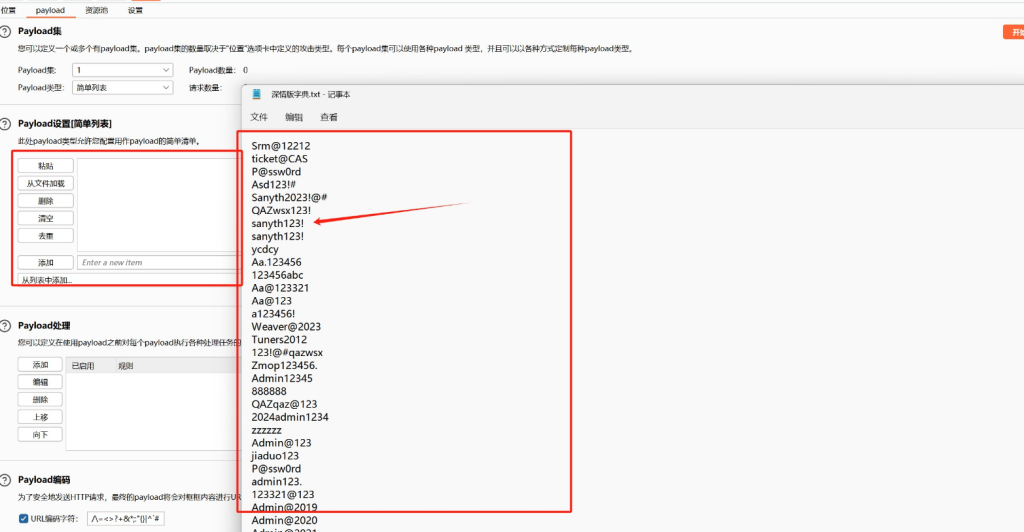Click the orange start attack button

coord(1012,33)
